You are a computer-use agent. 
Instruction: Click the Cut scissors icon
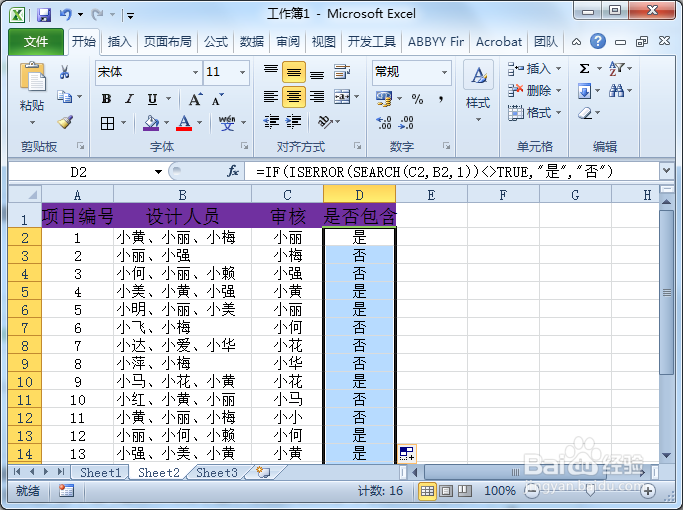click(65, 72)
